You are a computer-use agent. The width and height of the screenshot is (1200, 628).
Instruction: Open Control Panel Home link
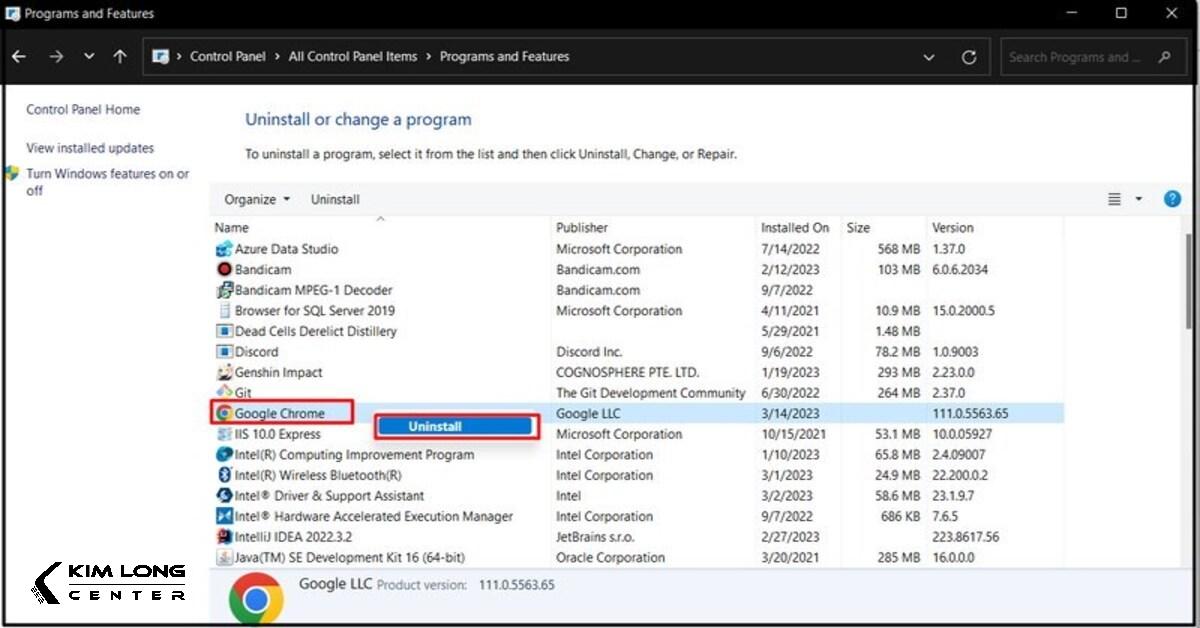coord(83,110)
